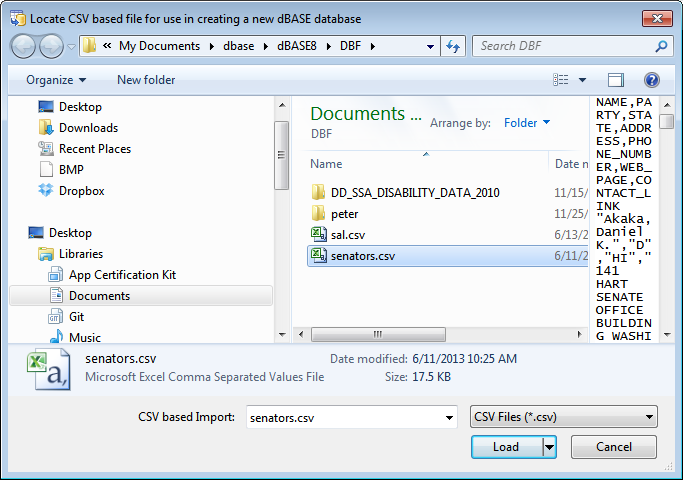Click the CSV based Import filename field
683x480 pixels.
click(352, 417)
